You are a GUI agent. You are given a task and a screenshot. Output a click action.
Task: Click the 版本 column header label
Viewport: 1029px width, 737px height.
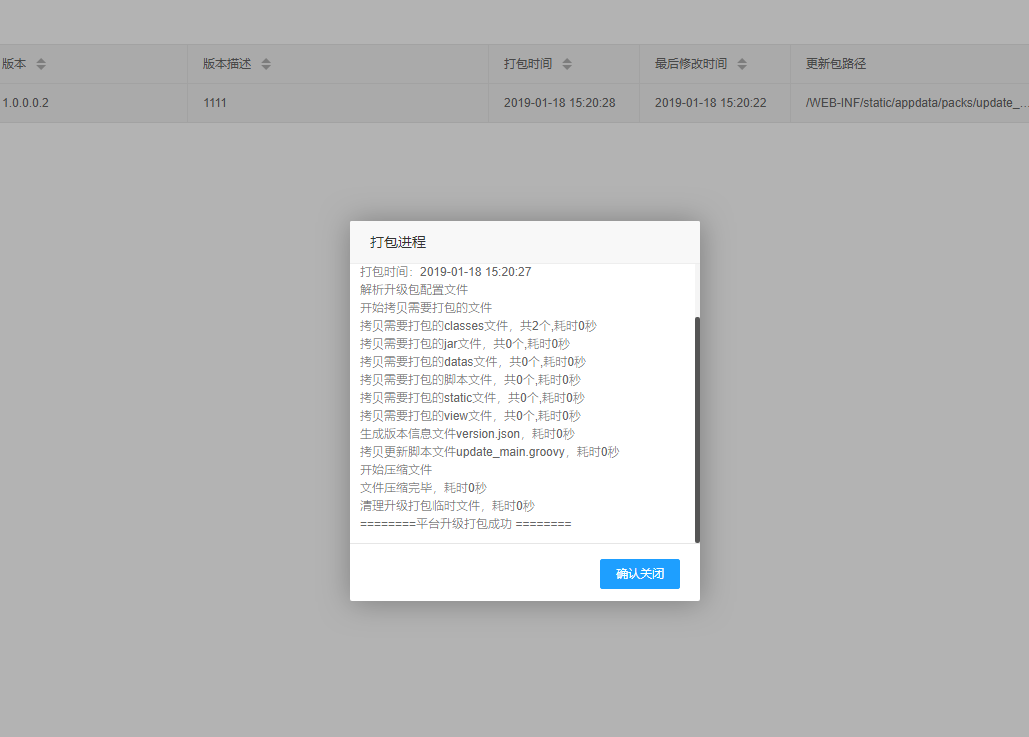point(14,64)
